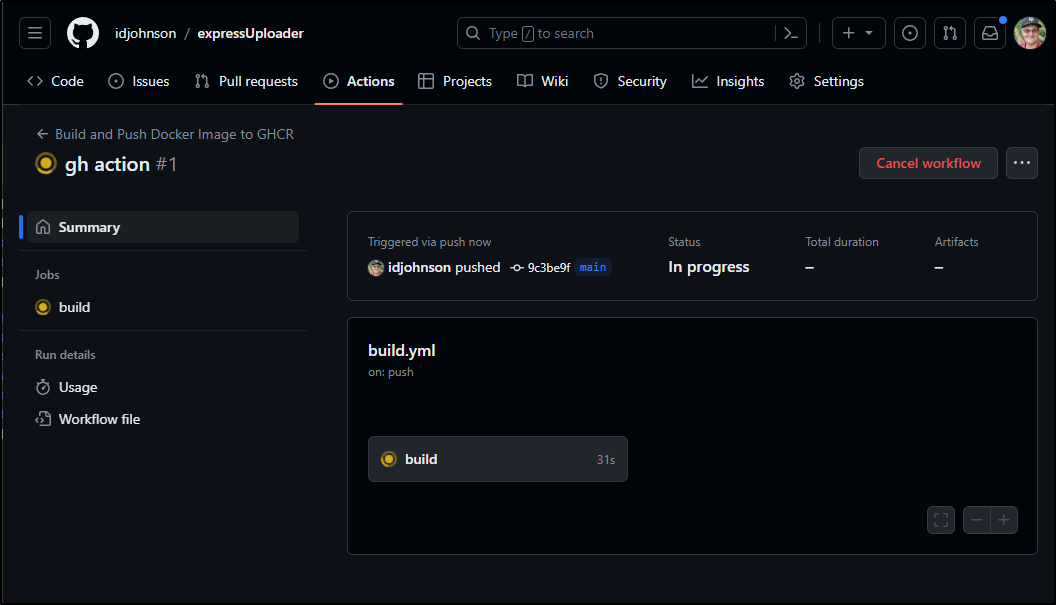This screenshot has height=605, width=1056.
Task: Click the Projects tab table icon
Action: point(426,82)
